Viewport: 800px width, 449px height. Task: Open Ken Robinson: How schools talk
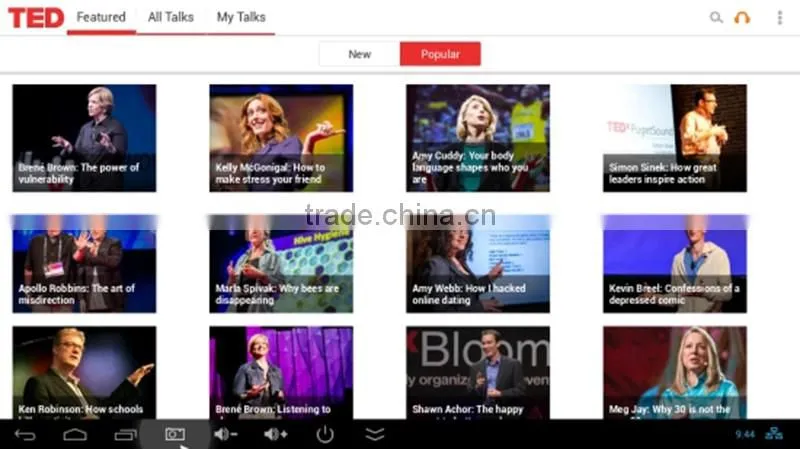pos(84,372)
